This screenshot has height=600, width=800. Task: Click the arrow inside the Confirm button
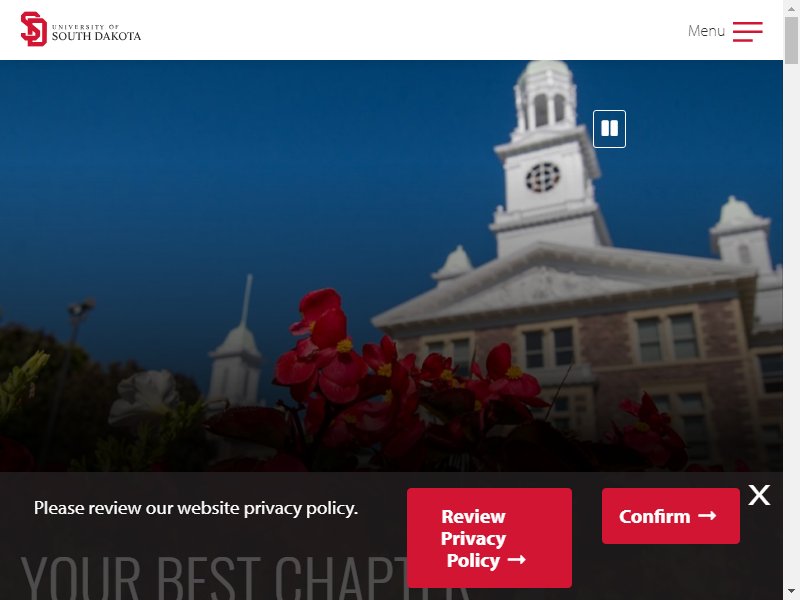707,516
